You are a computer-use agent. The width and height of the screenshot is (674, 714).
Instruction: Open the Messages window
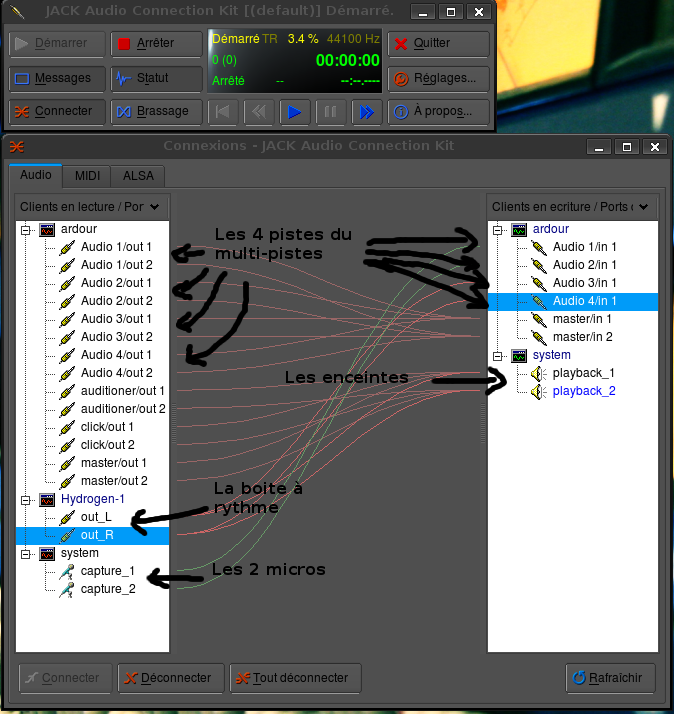click(57, 79)
